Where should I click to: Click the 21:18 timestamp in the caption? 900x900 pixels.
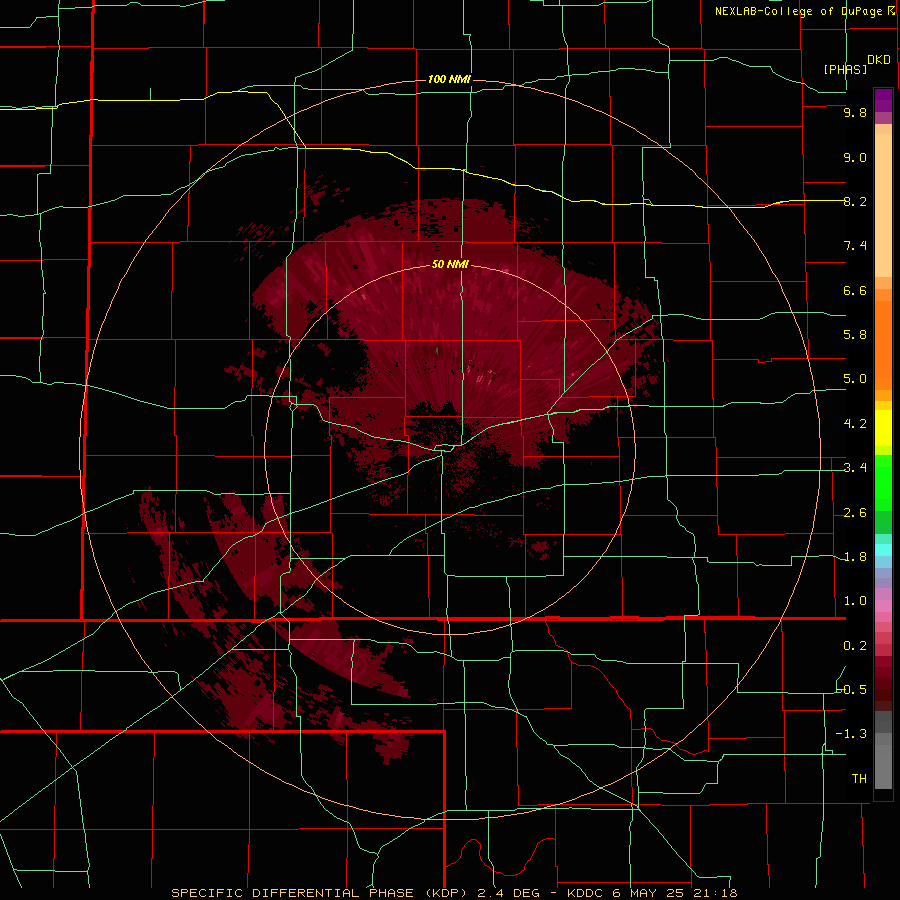(716, 893)
